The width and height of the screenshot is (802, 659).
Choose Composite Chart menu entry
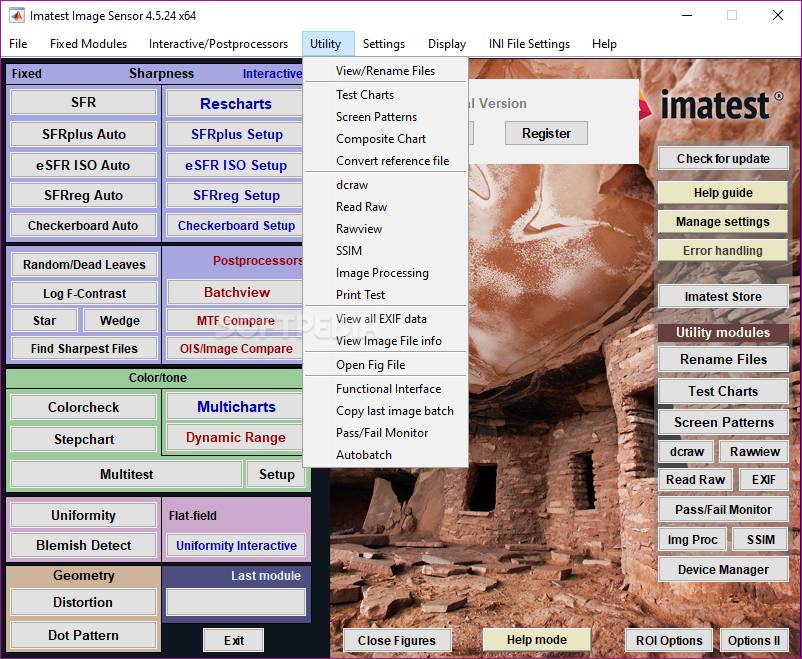tap(386, 139)
